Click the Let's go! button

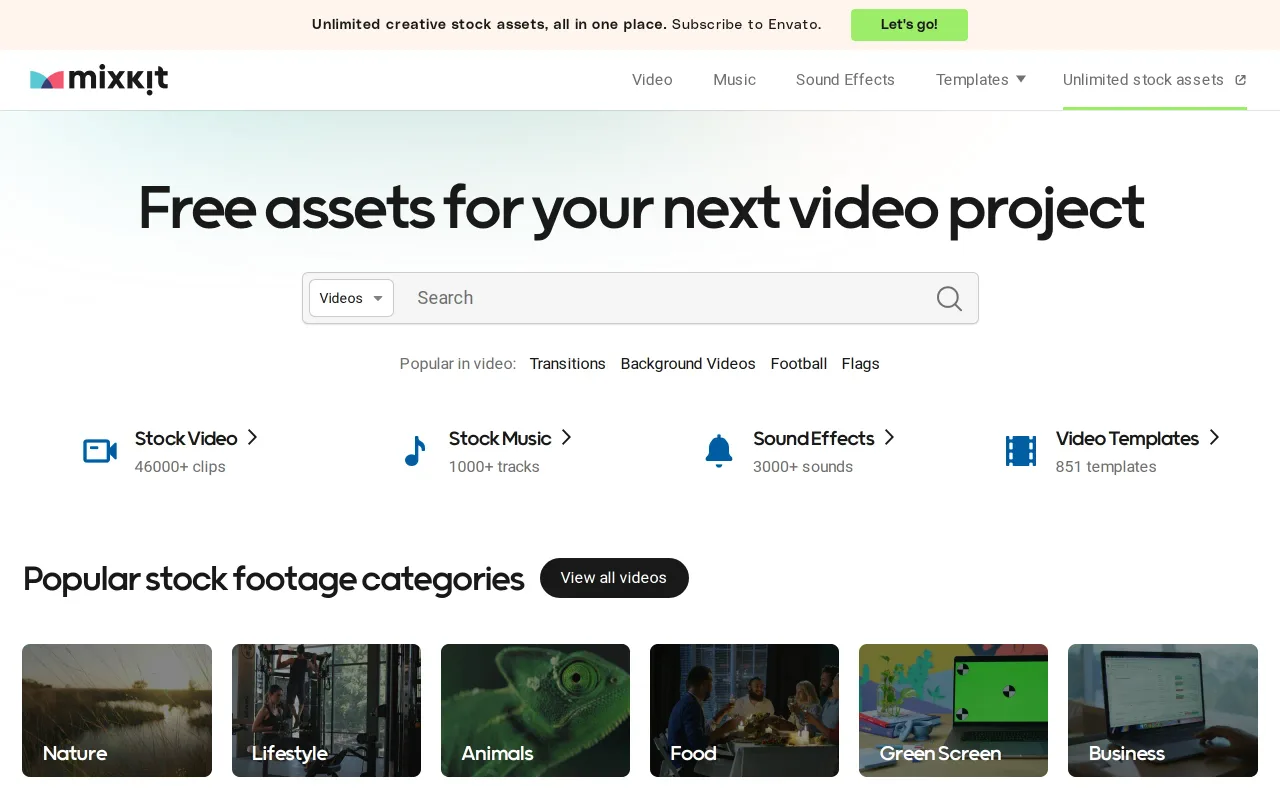point(909,25)
